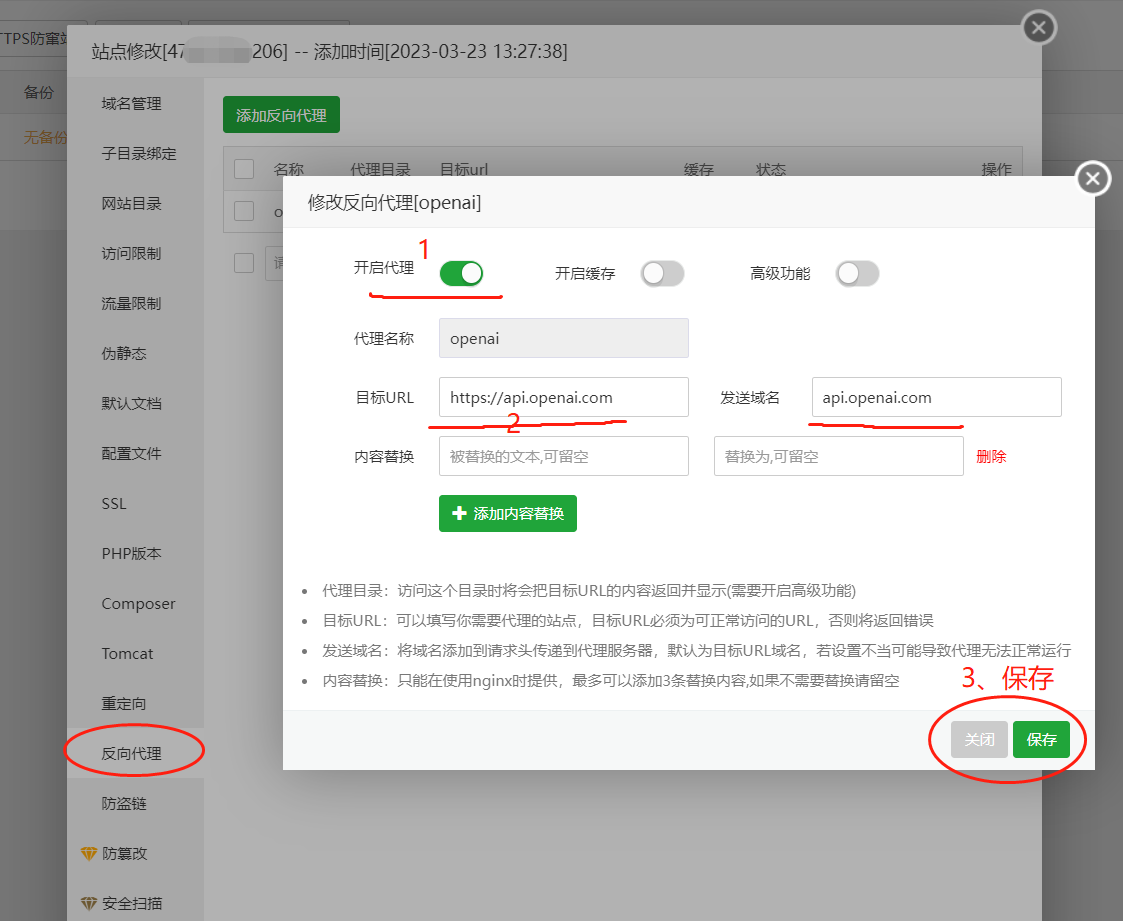Select 伪静态 in the sidebar
Image resolution: width=1123 pixels, height=921 pixels.
(124, 353)
